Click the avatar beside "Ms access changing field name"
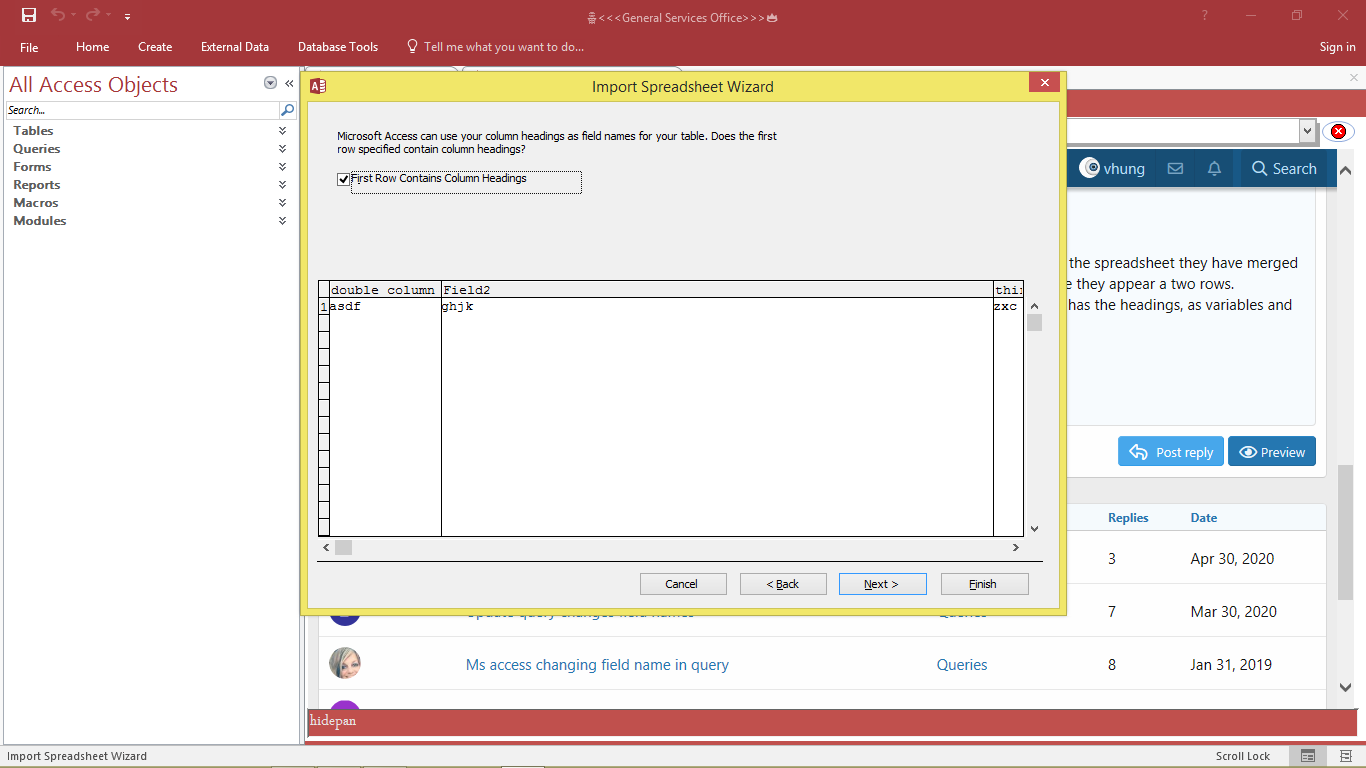1366x768 pixels. click(345, 663)
